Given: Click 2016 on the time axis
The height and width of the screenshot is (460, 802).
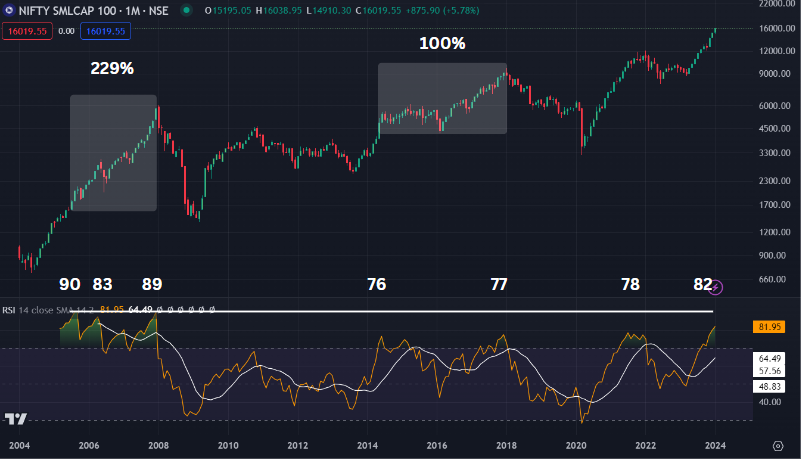Looking at the screenshot, I should point(437,446).
